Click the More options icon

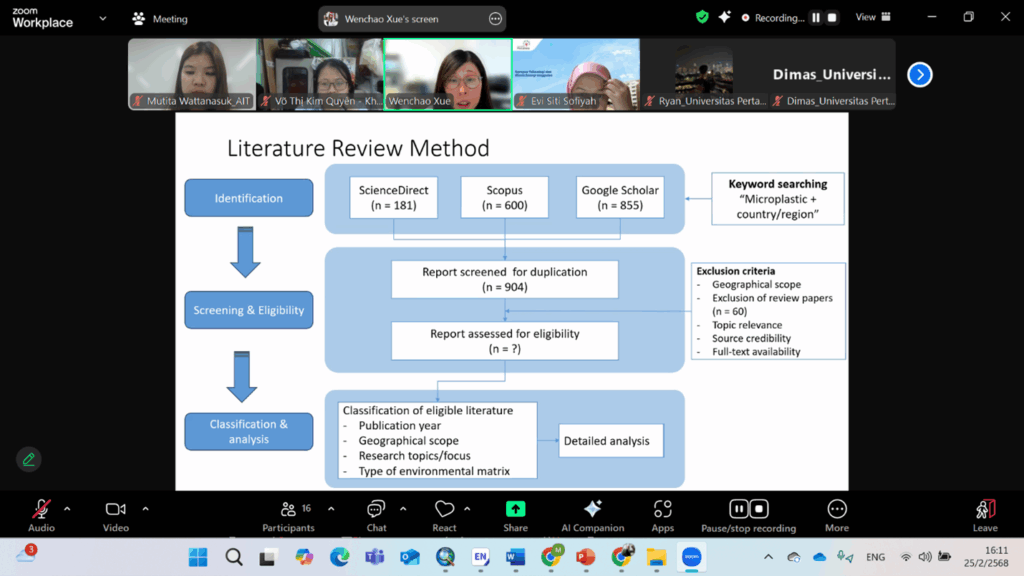pyautogui.click(x=837, y=510)
